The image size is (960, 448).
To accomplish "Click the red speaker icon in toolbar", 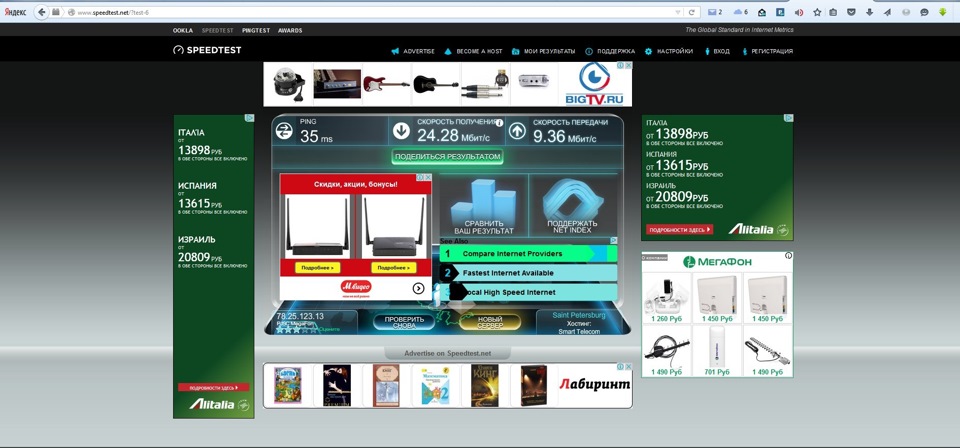I will [x=798, y=12].
